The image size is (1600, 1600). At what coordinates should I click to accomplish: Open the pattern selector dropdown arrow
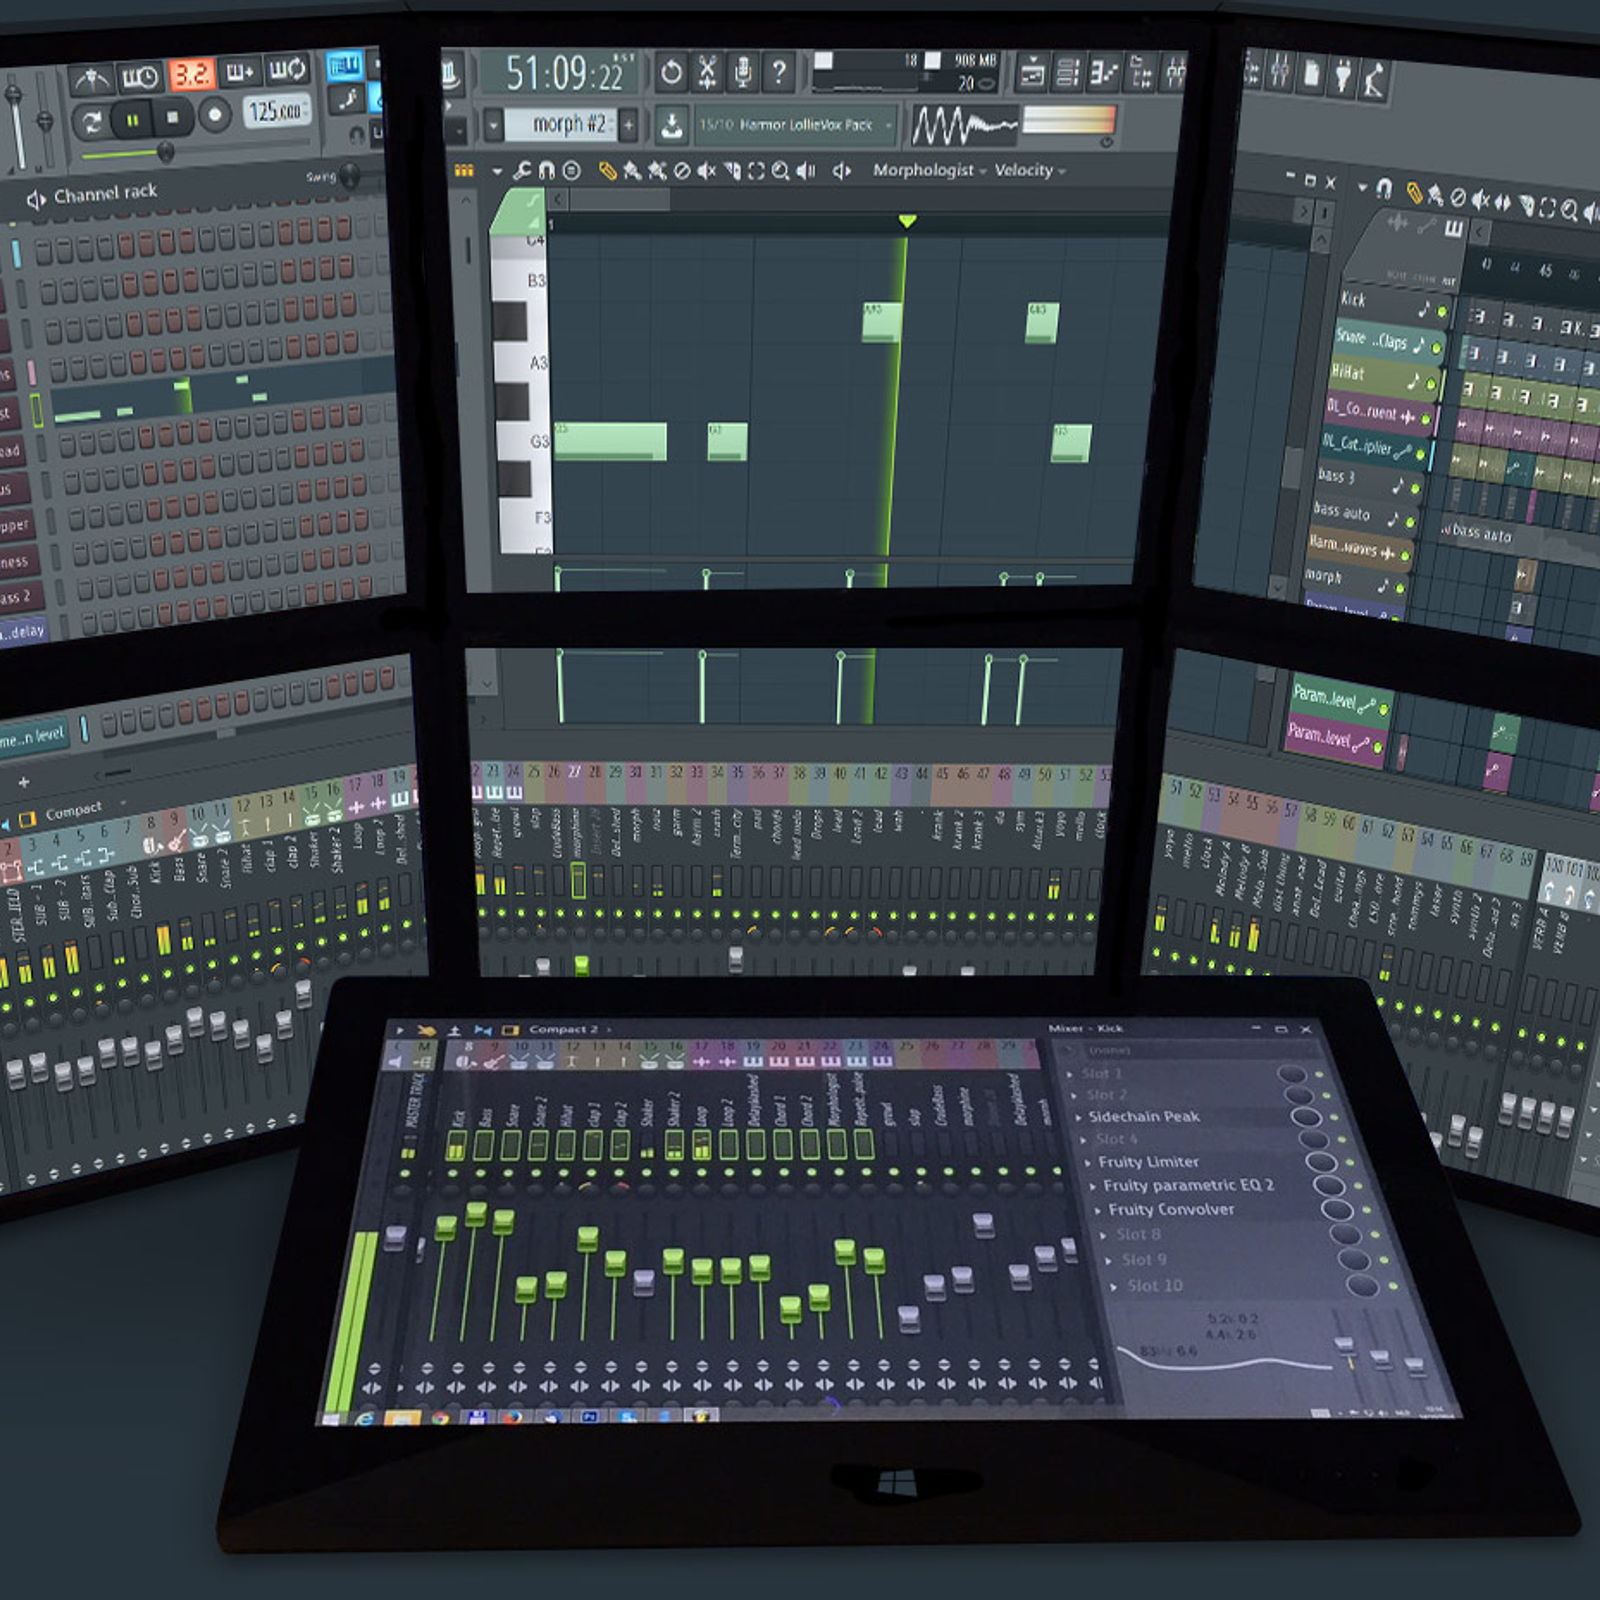click(493, 125)
